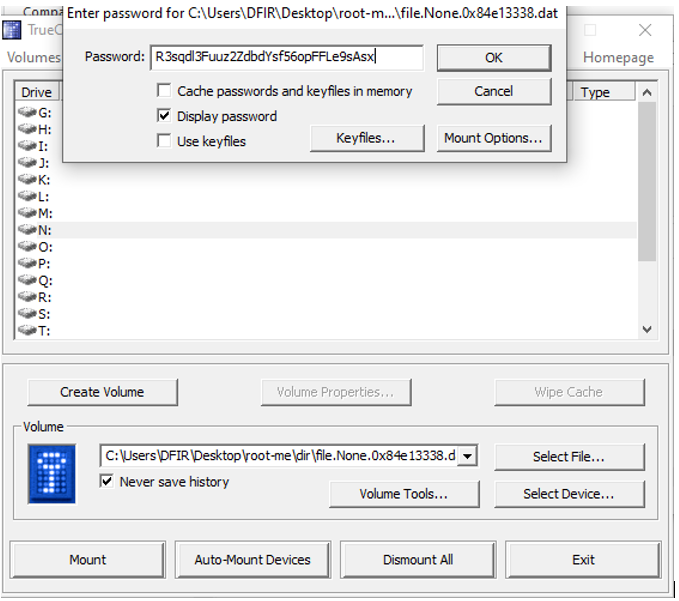The width and height of the screenshot is (679, 601).
Task: Click the volume file path field
Action: [280, 456]
